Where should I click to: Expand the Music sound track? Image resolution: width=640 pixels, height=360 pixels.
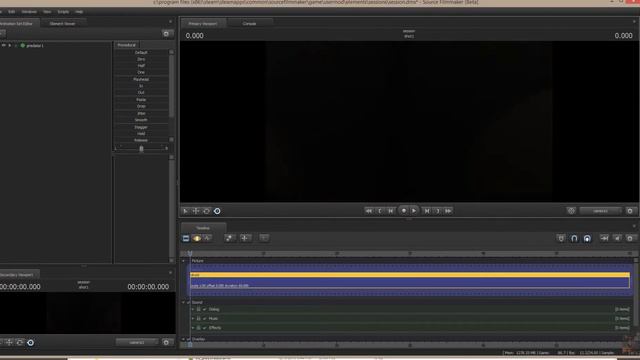(x=193, y=318)
